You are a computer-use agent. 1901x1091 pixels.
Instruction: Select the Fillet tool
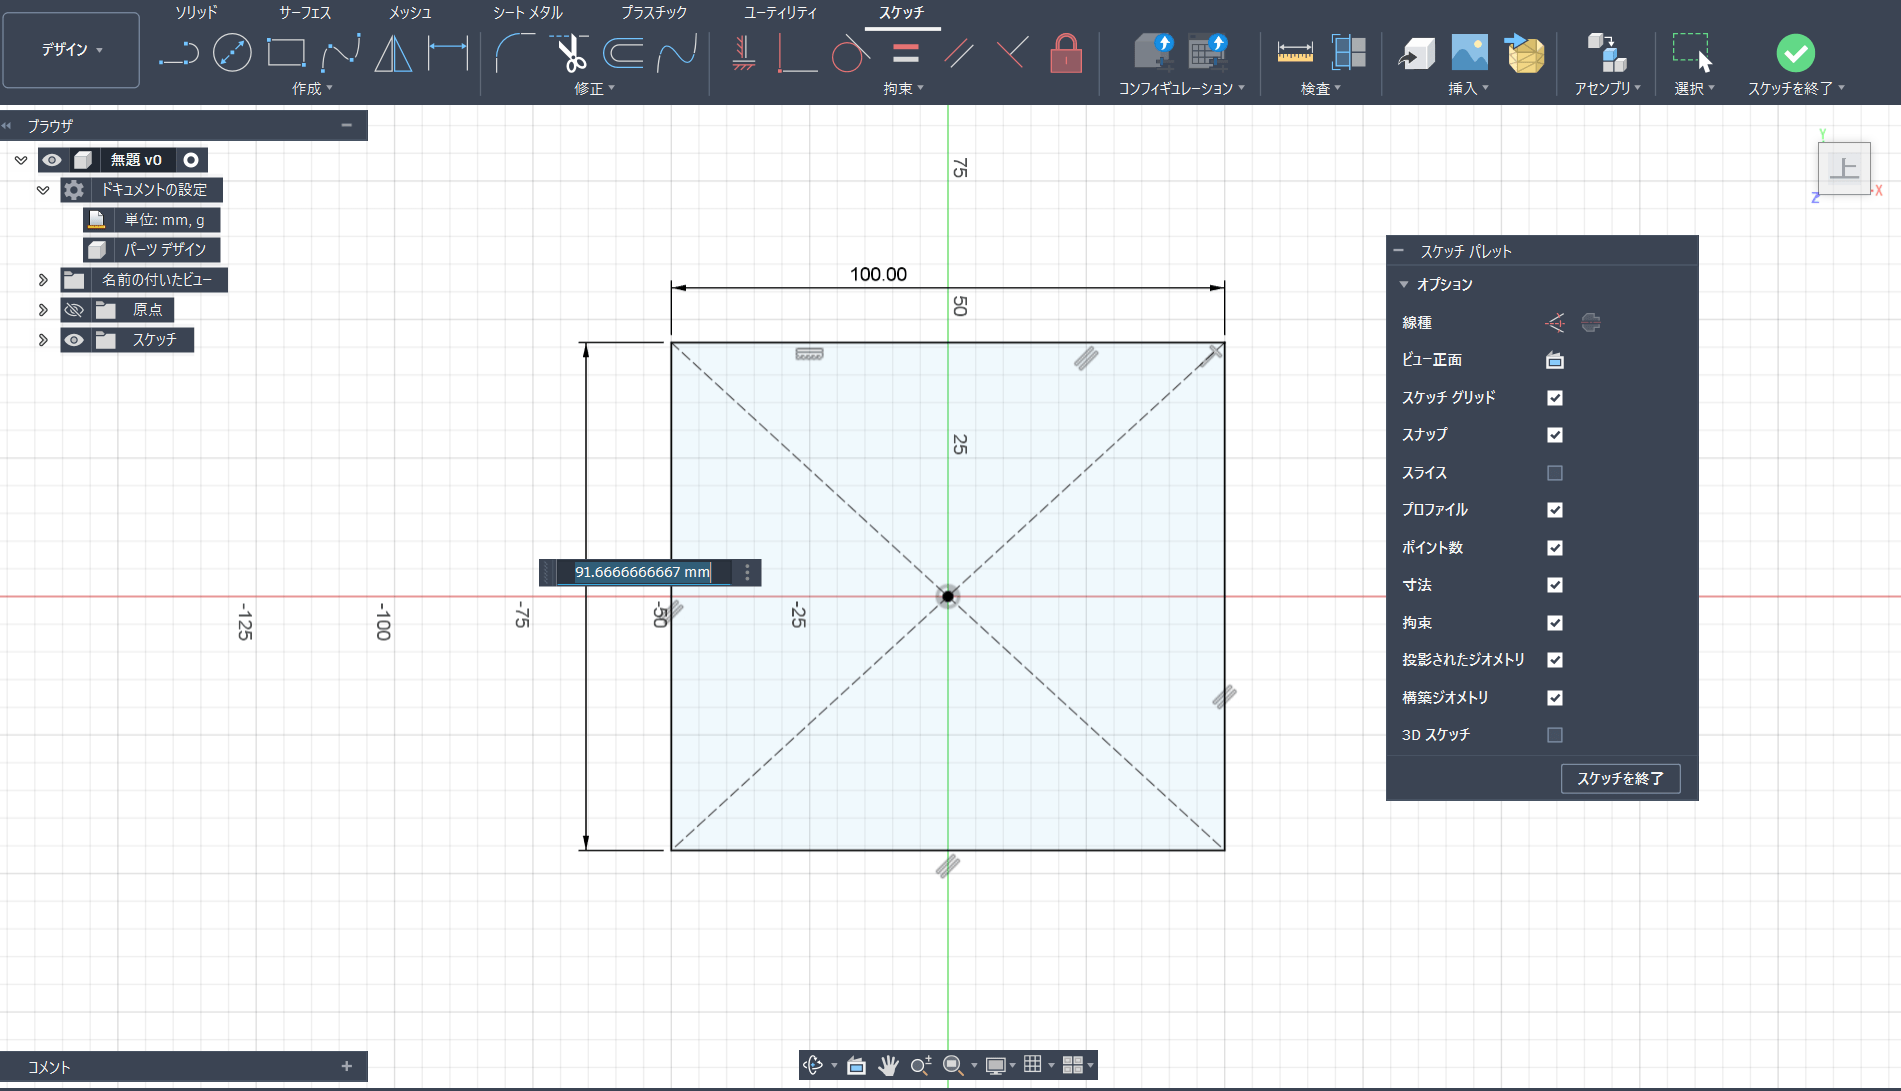coord(514,53)
